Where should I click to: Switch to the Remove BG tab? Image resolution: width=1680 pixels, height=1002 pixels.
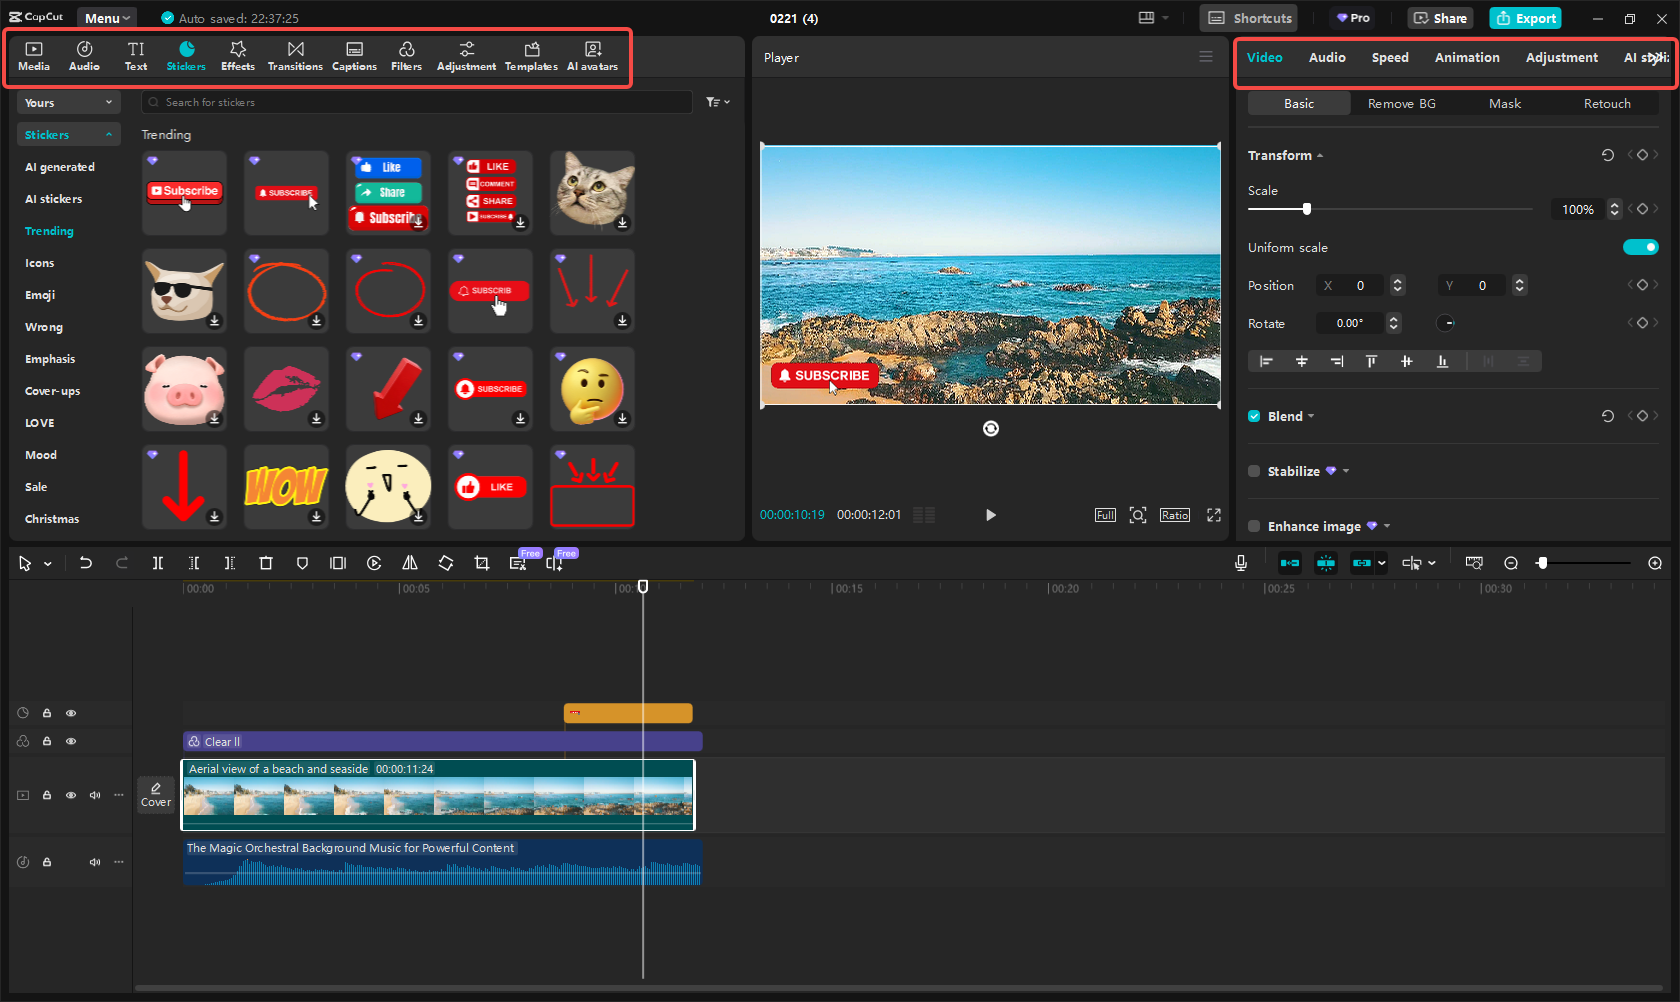point(1401,103)
